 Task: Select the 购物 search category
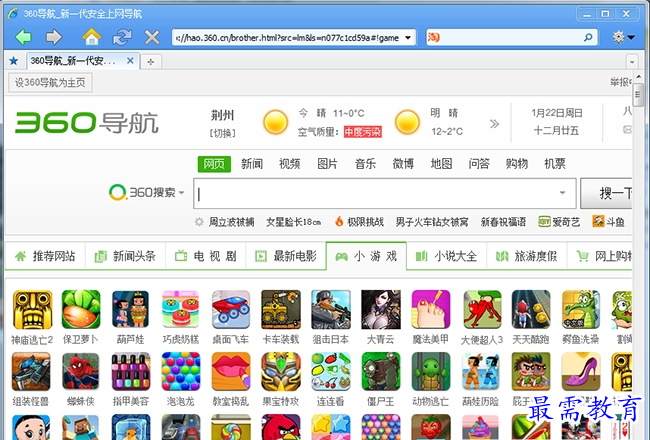pos(517,164)
